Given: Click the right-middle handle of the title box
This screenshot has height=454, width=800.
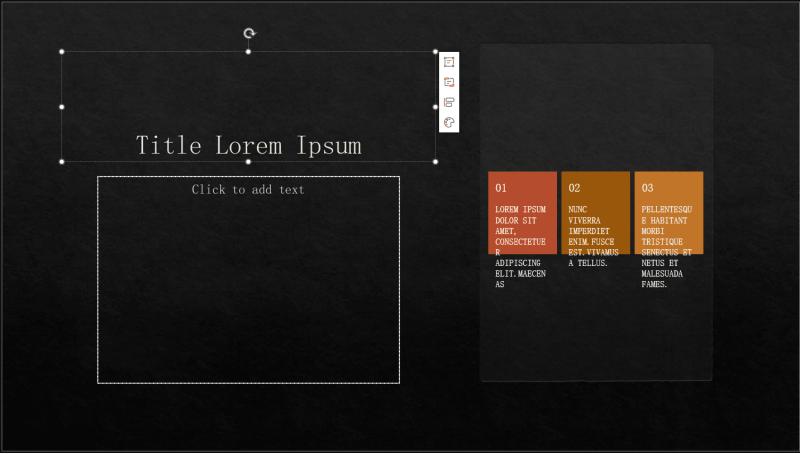Looking at the screenshot, I should tap(435, 107).
